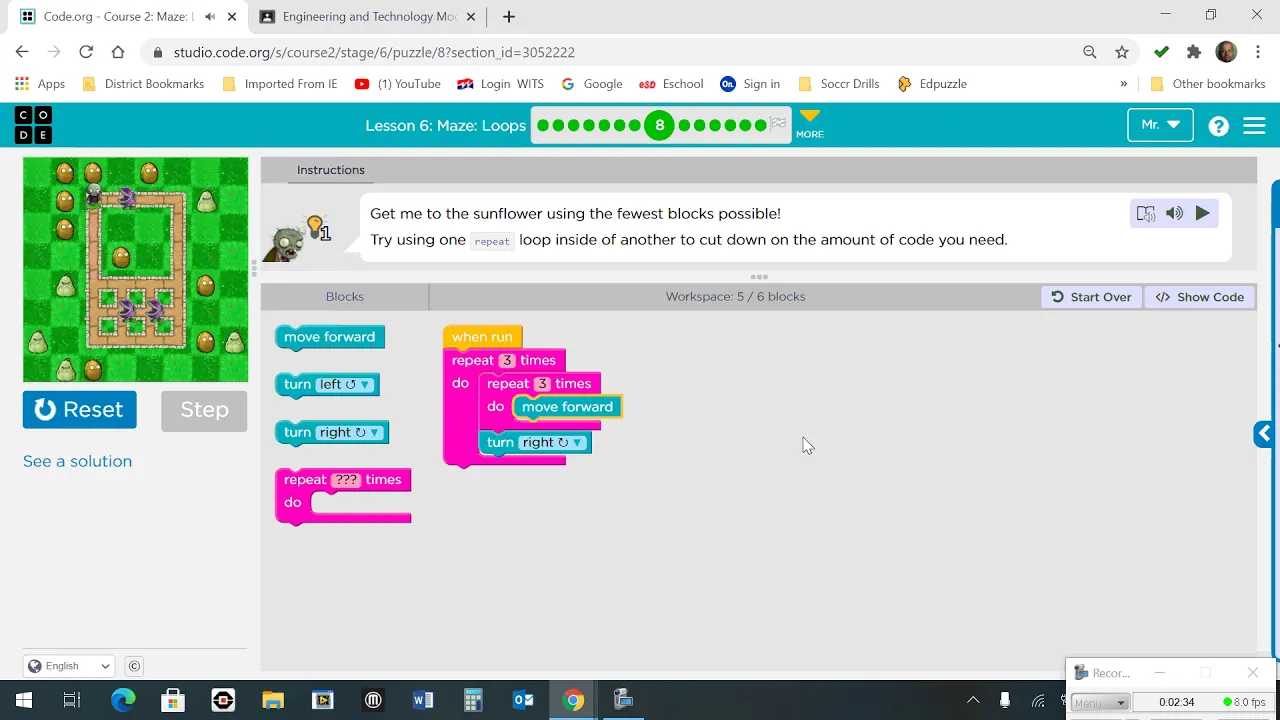Open Calculator from the taskbar

point(473,700)
